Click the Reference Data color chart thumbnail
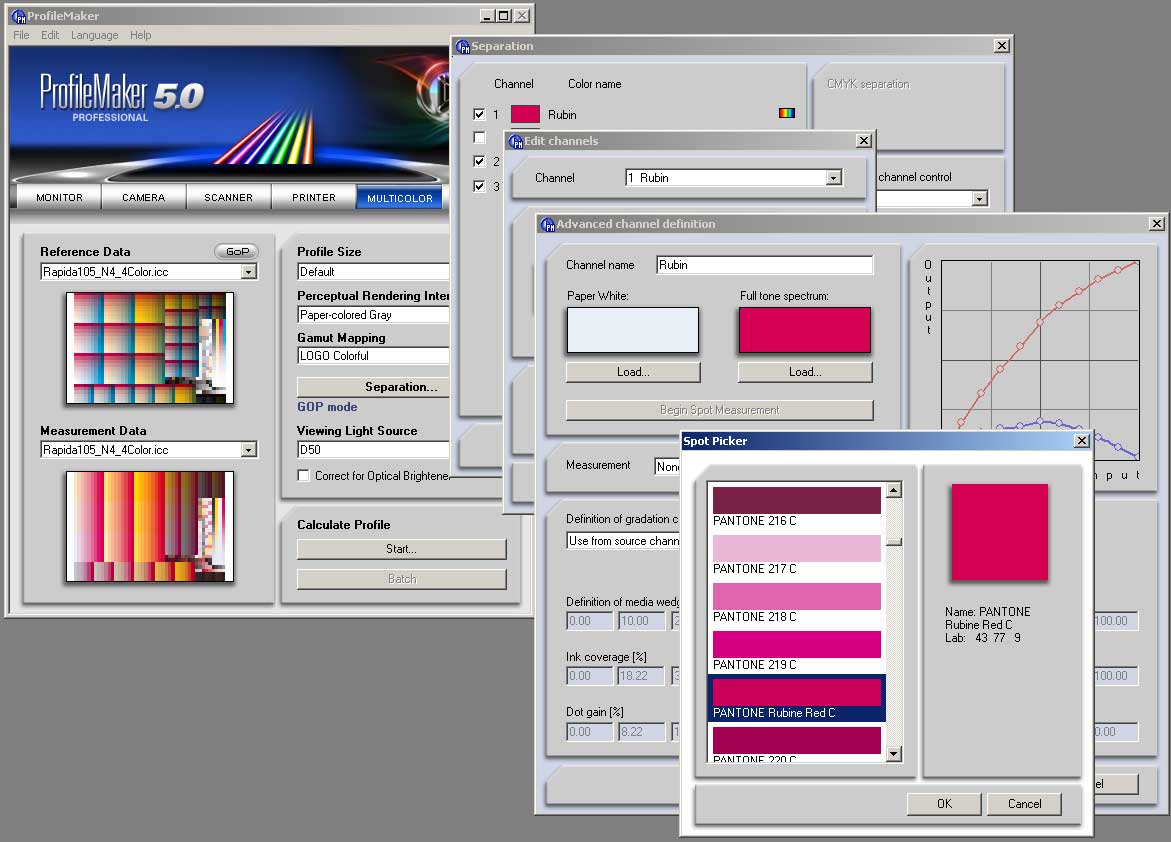Viewport: 1171px width, 842px height. point(150,348)
